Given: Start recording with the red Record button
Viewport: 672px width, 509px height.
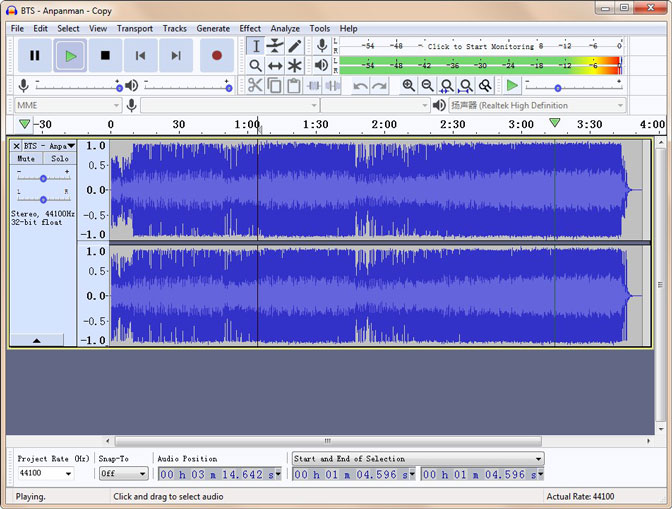Looking at the screenshot, I should 217,56.
